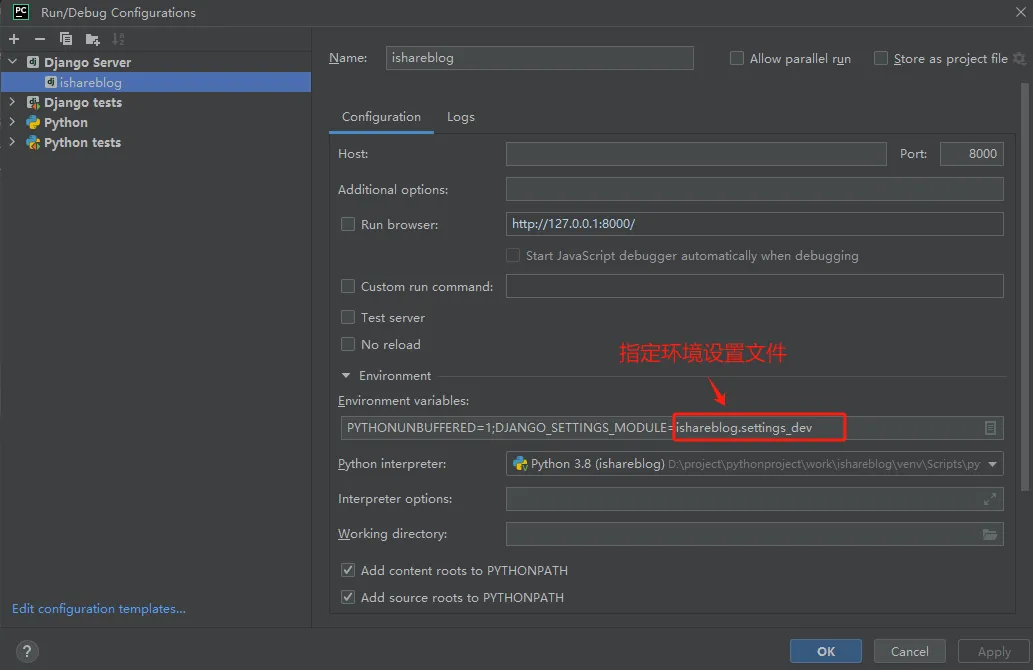Screen dimensions: 1033x670
Task: Open Edit configuration templates link
Action: click(x=99, y=608)
